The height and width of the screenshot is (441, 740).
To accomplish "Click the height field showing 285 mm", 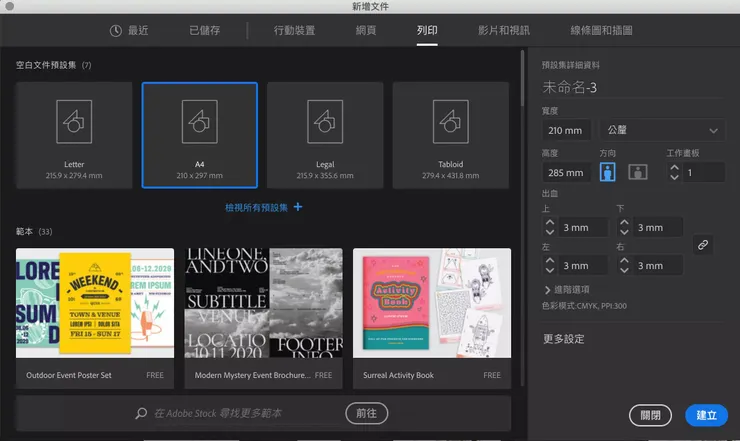I will (x=566, y=173).
